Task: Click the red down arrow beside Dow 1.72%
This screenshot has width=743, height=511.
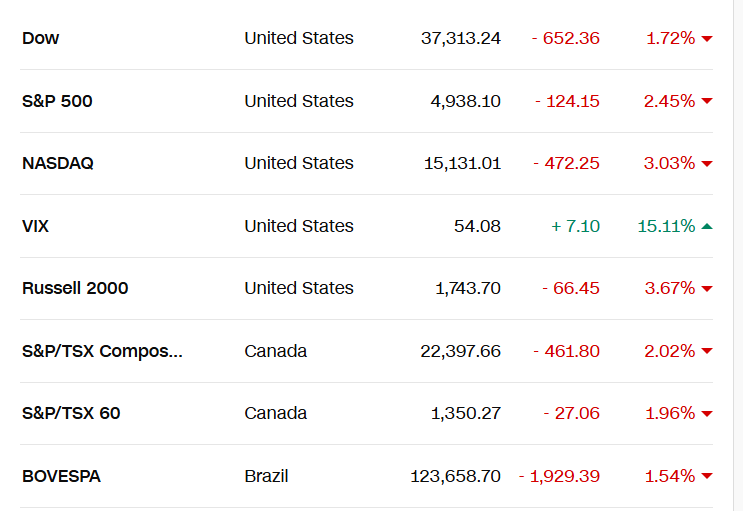Action: [x=707, y=38]
